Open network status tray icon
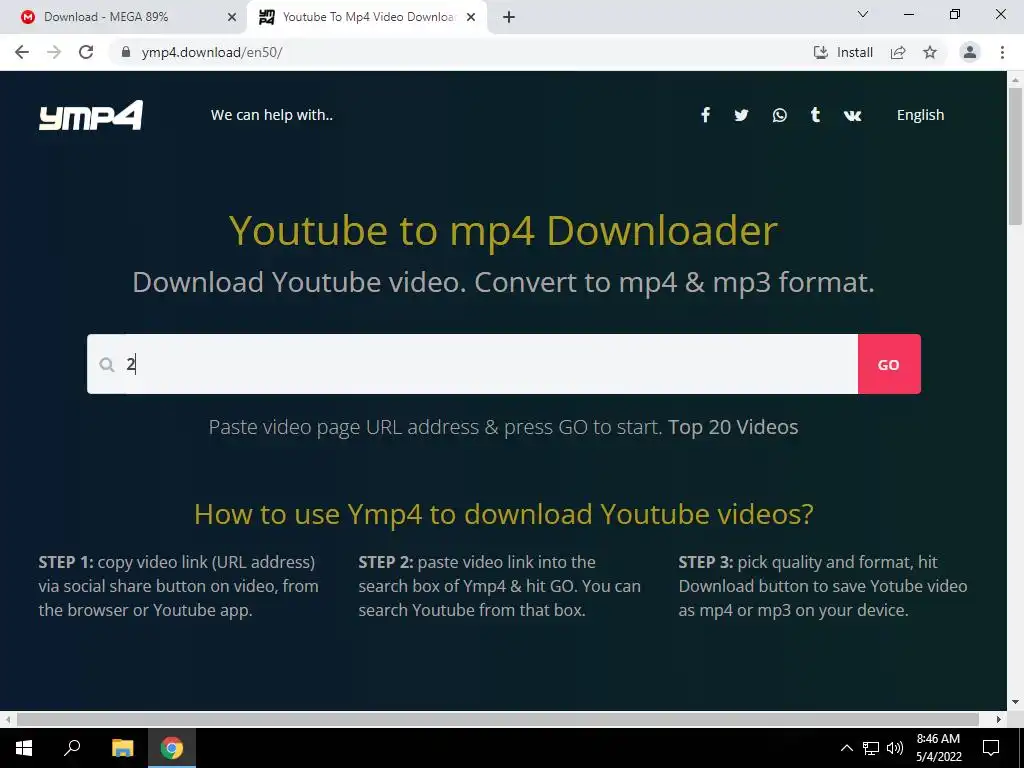Screen dimensions: 1024x768 click(x=871, y=748)
